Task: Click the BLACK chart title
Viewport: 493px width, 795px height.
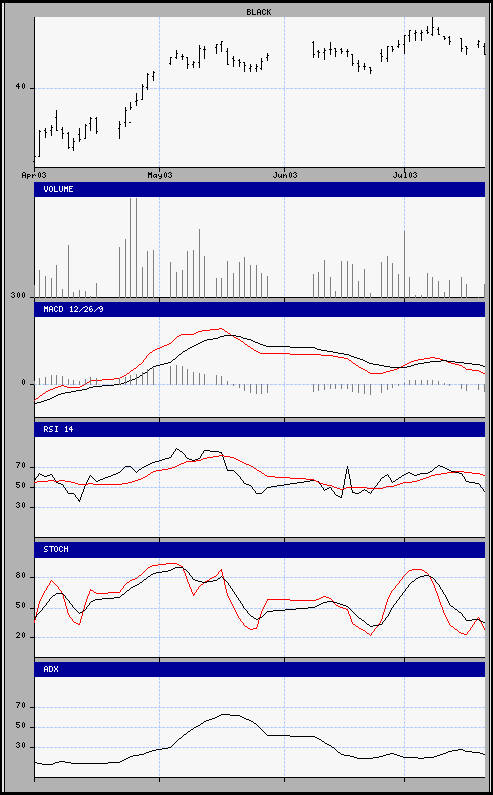Action: (x=259, y=12)
